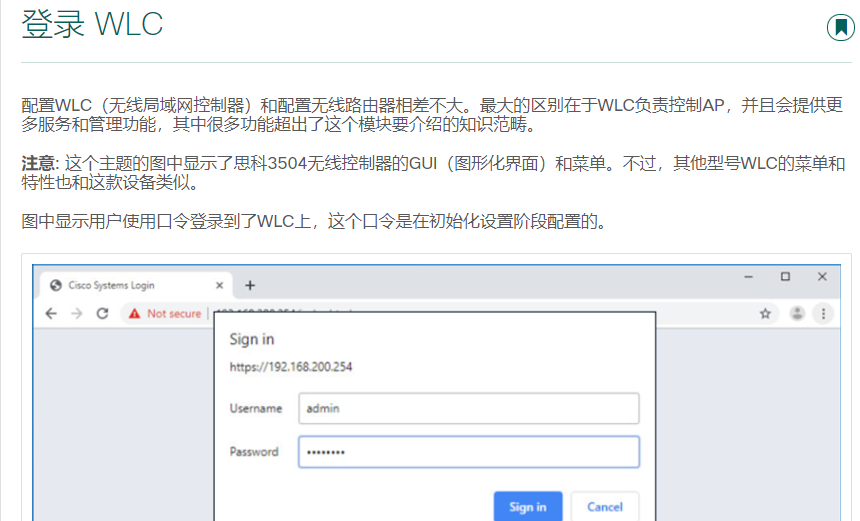
Task: Maximize the embedded browser window
Action: [785, 276]
